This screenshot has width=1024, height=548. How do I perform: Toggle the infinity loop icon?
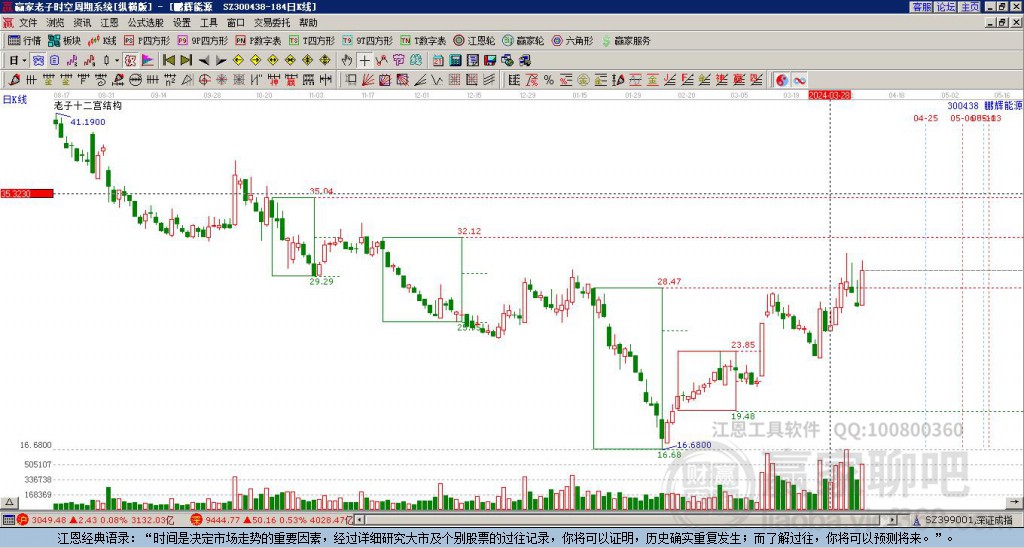point(799,80)
